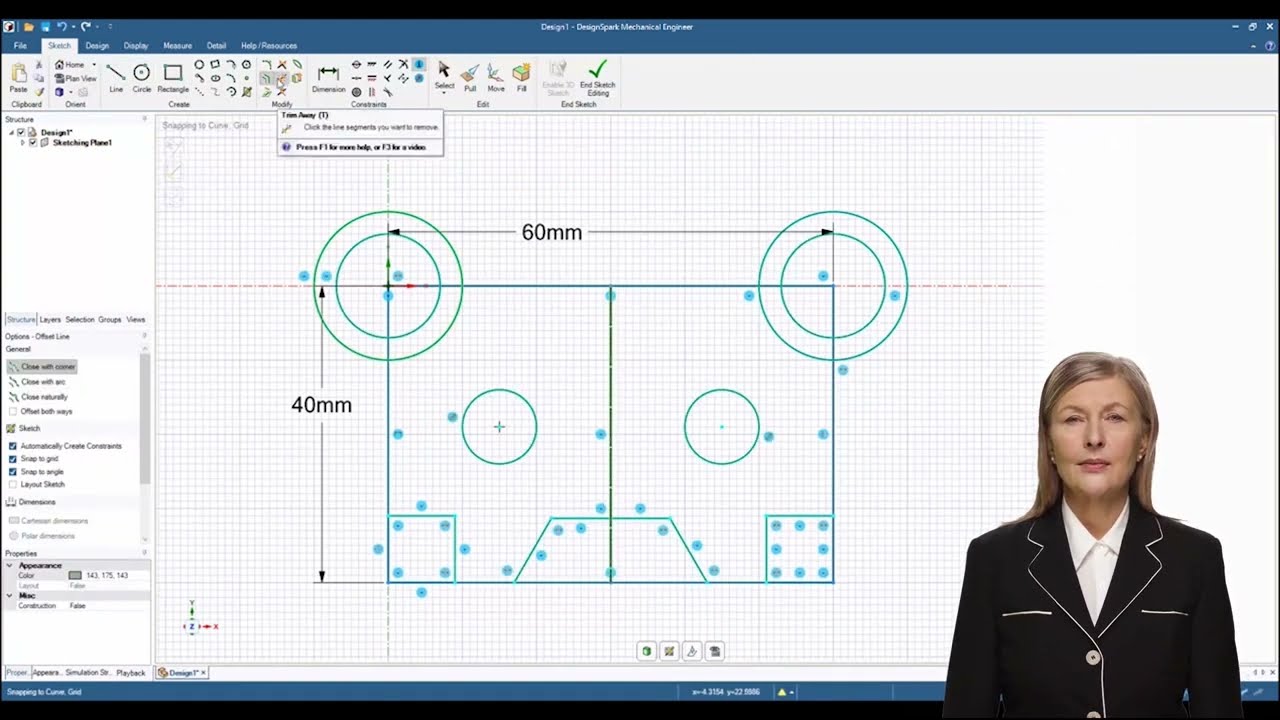The width and height of the screenshot is (1280, 720).
Task: Click the Redo arrow icon
Action: (85, 26)
